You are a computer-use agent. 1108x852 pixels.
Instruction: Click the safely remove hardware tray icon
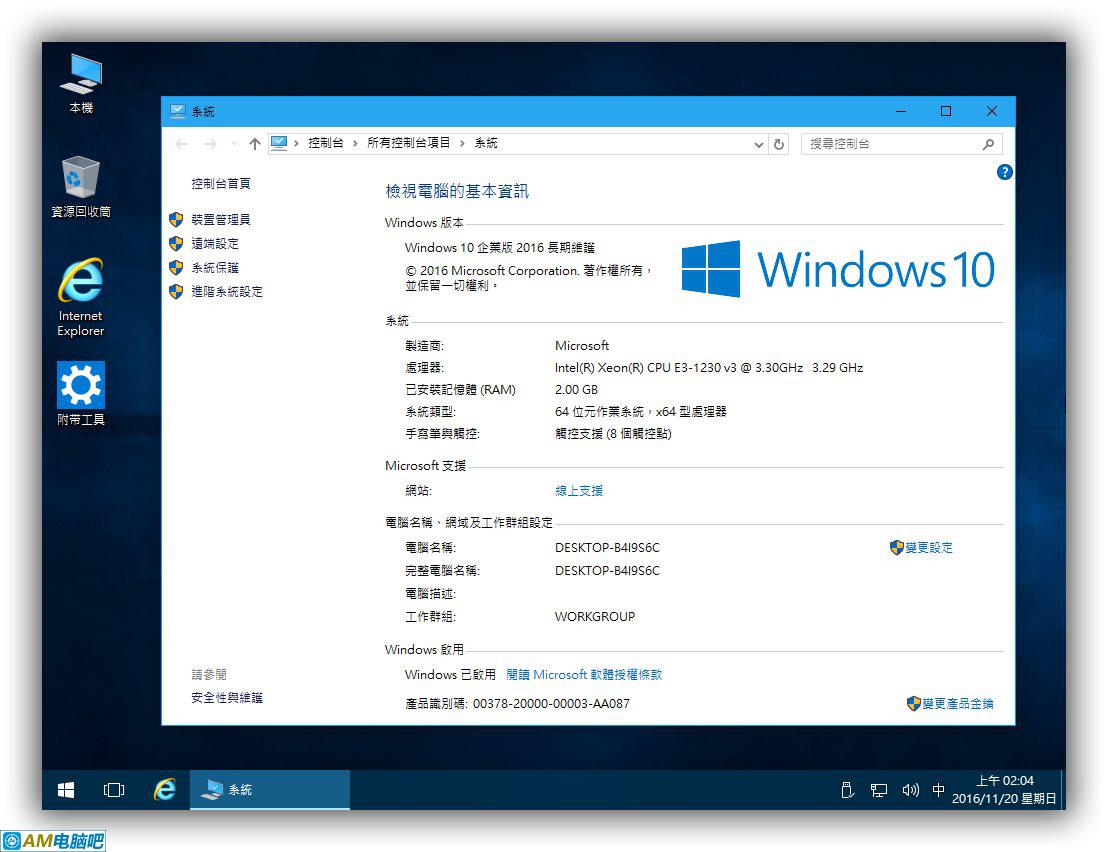point(848,790)
